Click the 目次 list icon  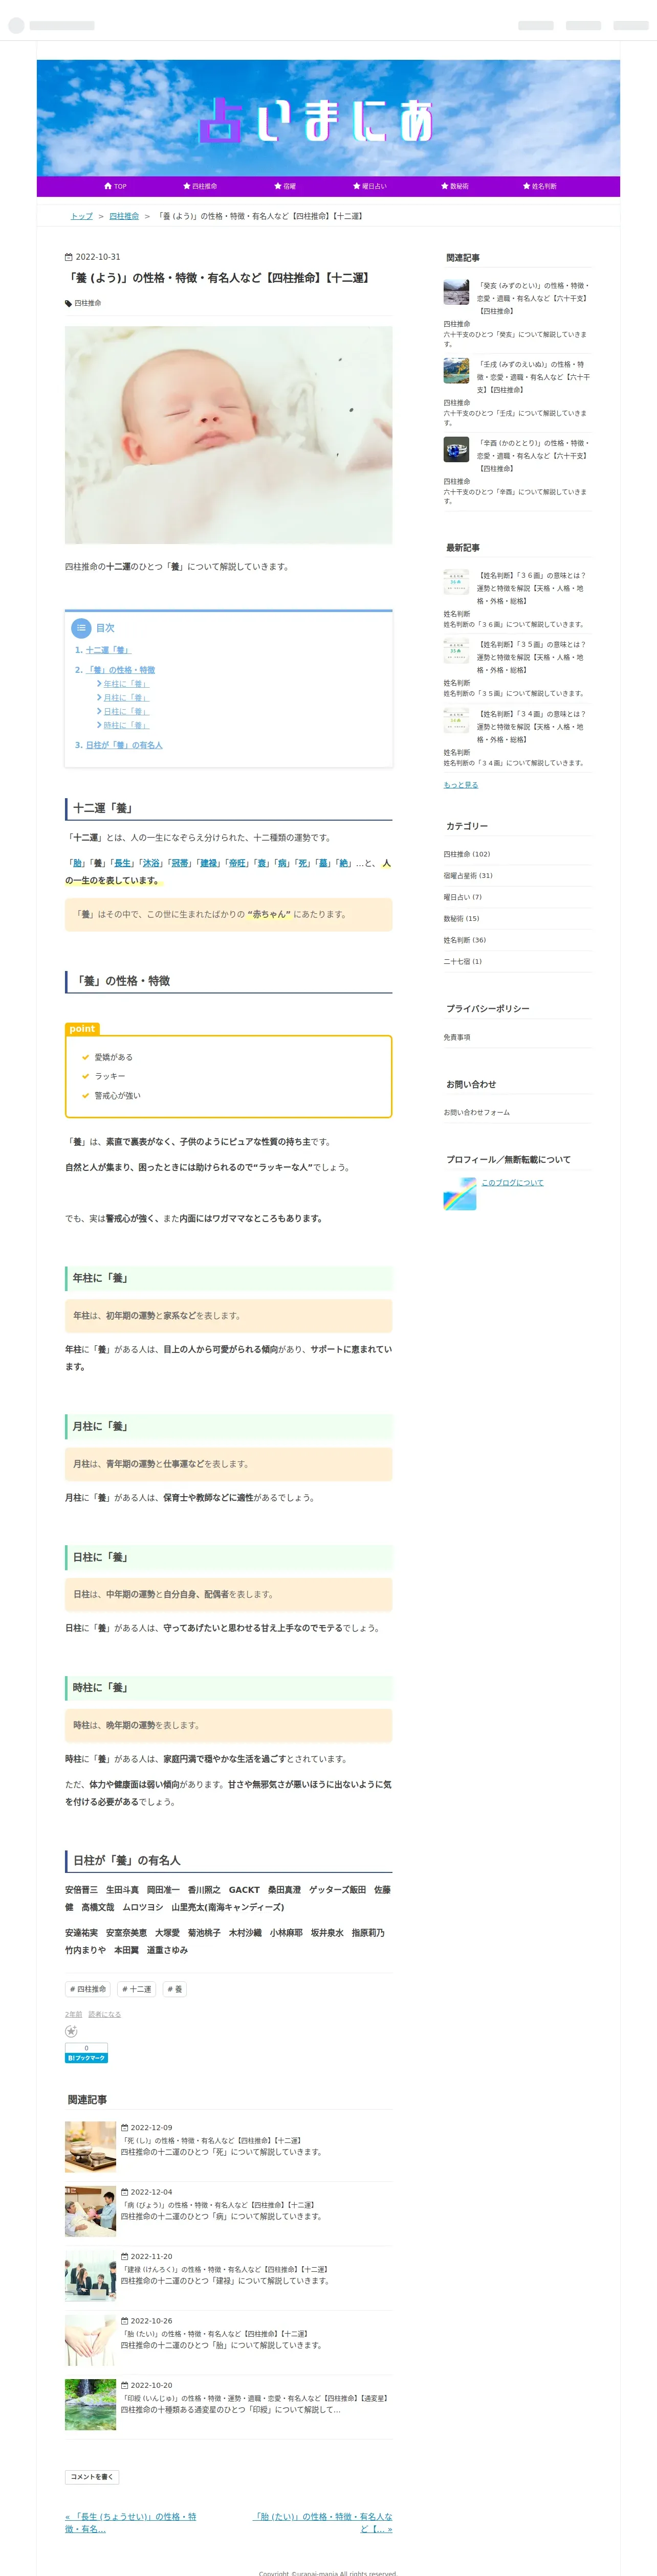[81, 628]
